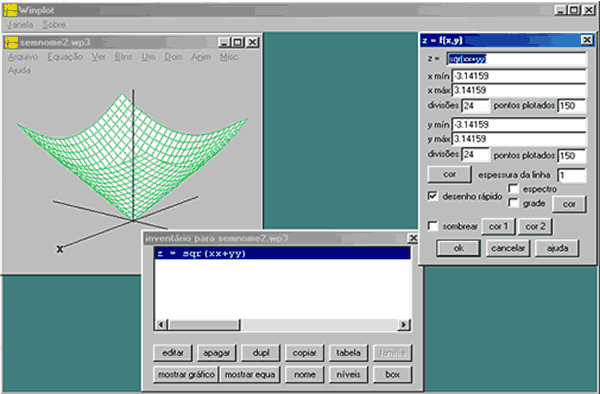Screen dimensions: 600x394
Task: Choose shading color via cor 1 button
Action: click(x=498, y=226)
